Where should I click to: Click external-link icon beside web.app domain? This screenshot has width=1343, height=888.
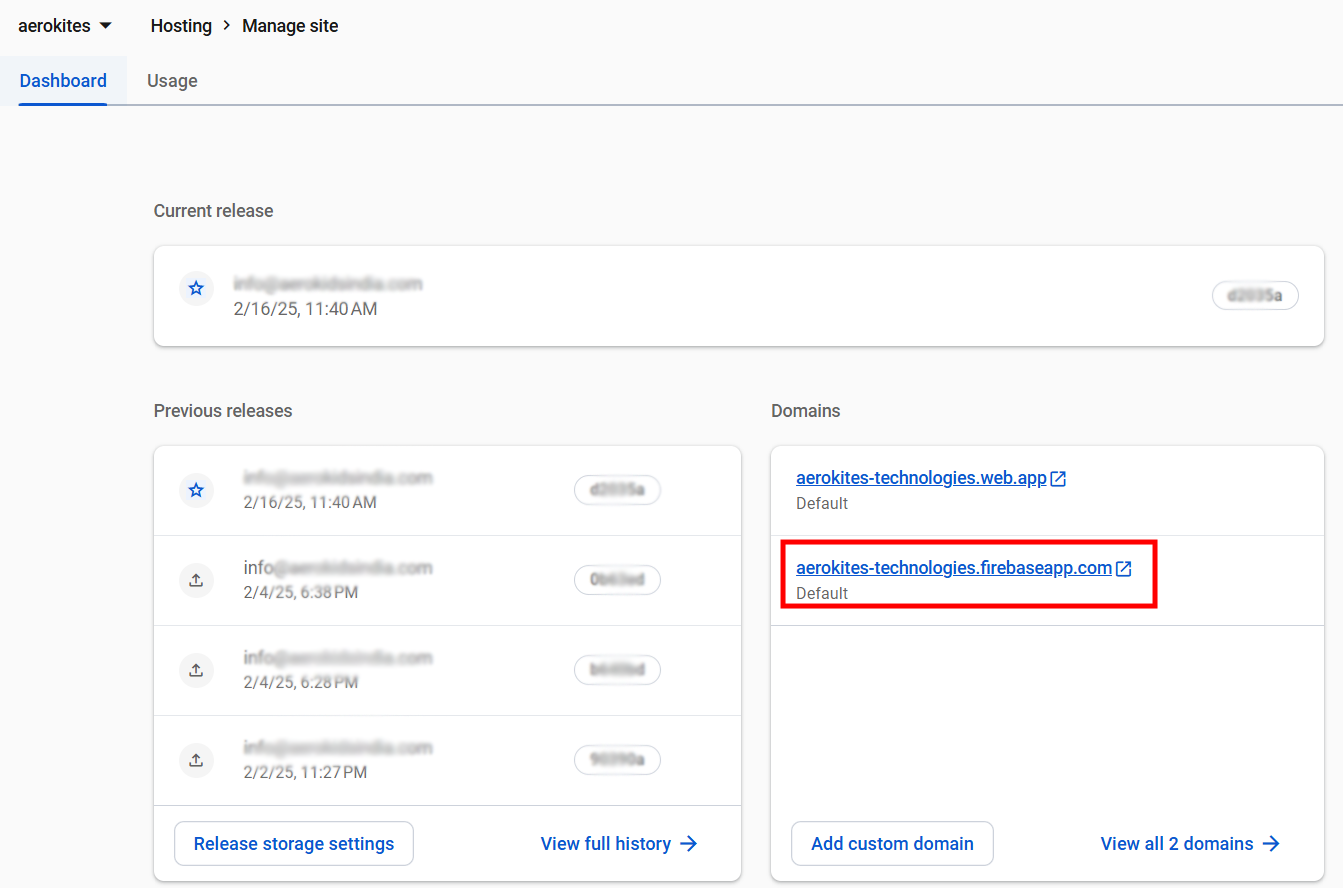(x=1058, y=479)
